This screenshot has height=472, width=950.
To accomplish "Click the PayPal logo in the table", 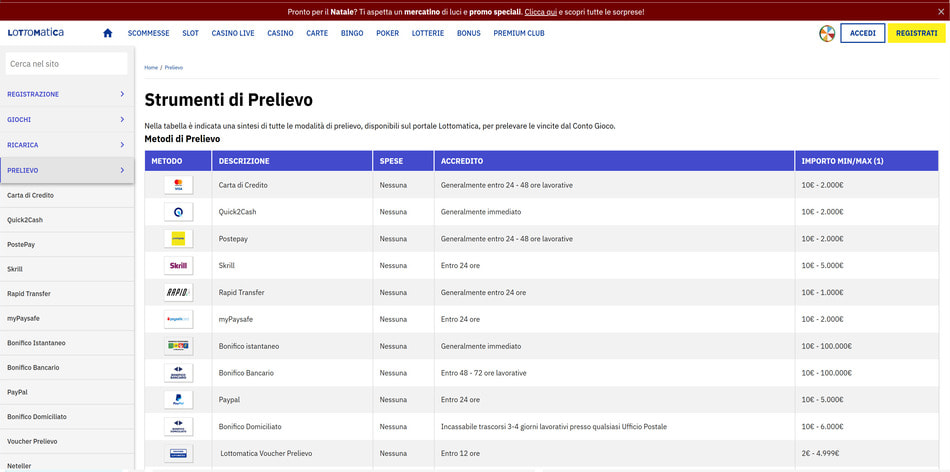I will tap(178, 400).
